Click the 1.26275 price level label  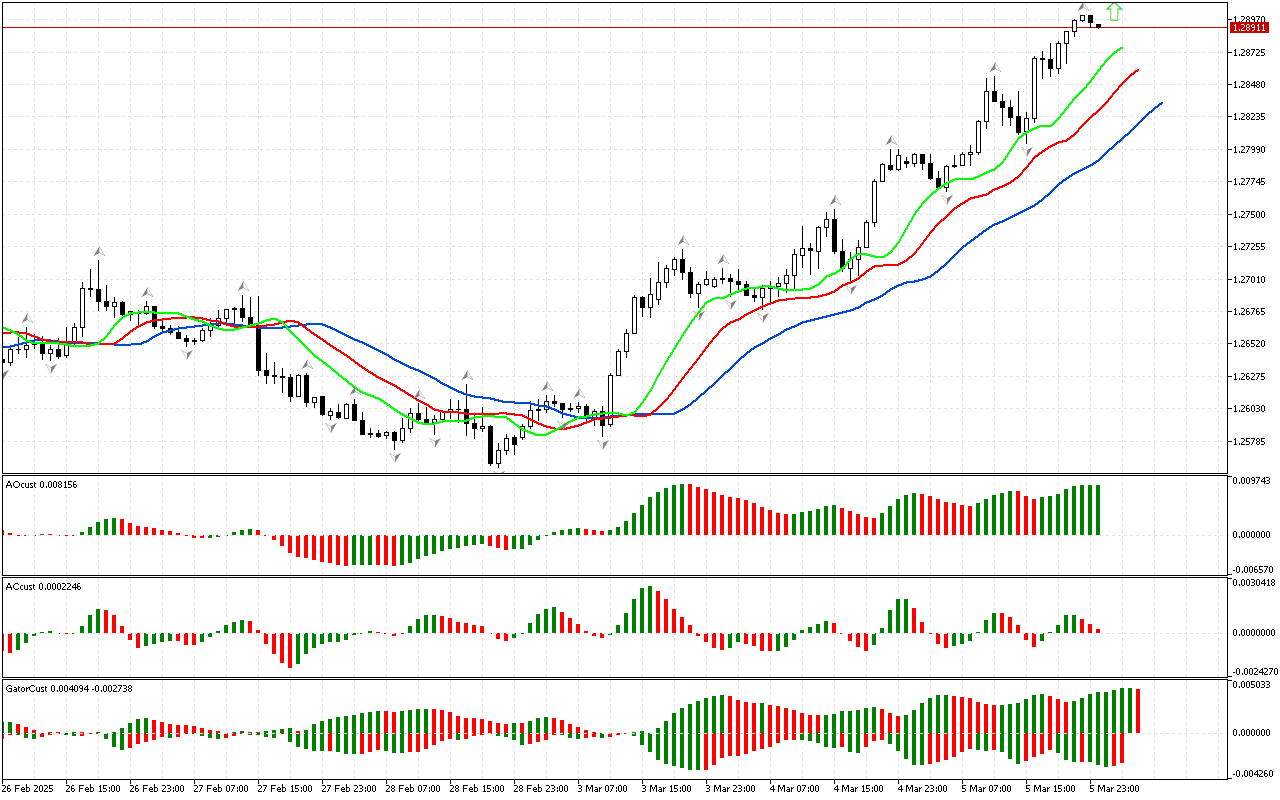pyautogui.click(x=1251, y=377)
